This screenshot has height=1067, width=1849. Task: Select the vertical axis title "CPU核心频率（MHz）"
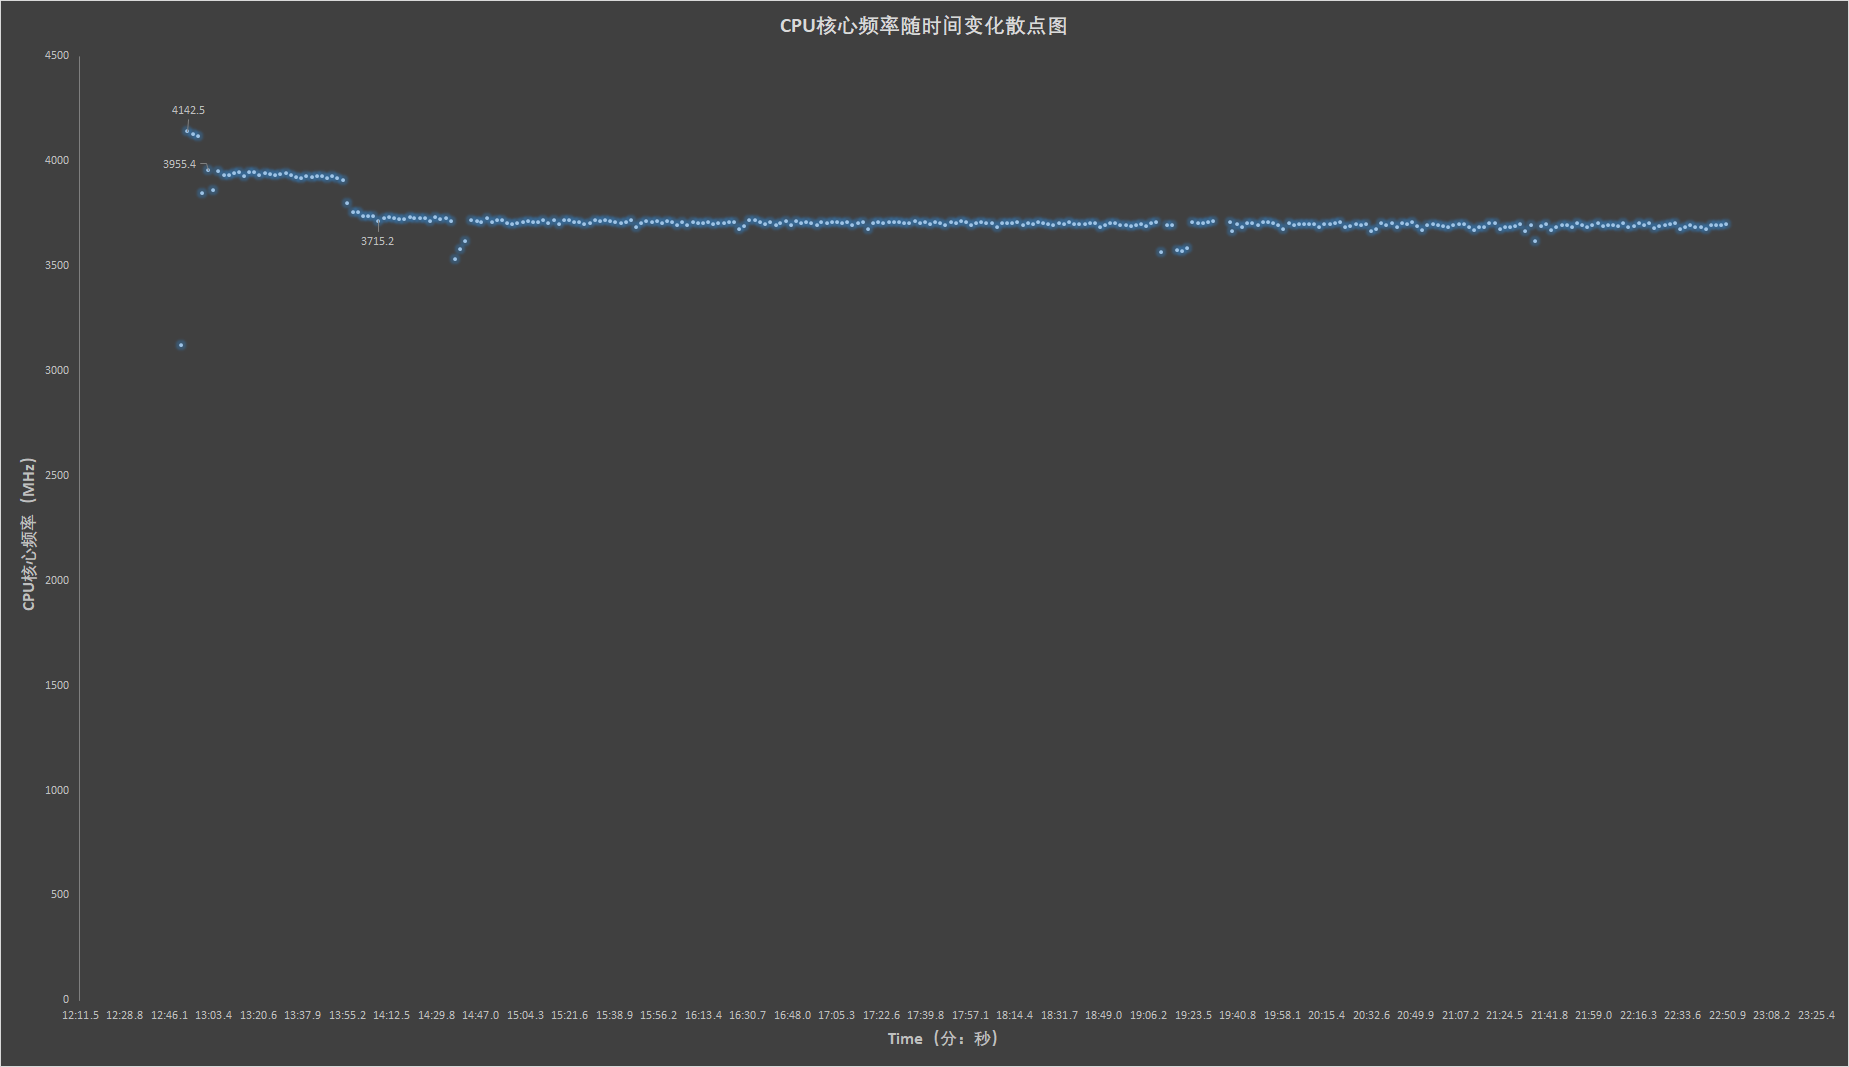[x=28, y=534]
